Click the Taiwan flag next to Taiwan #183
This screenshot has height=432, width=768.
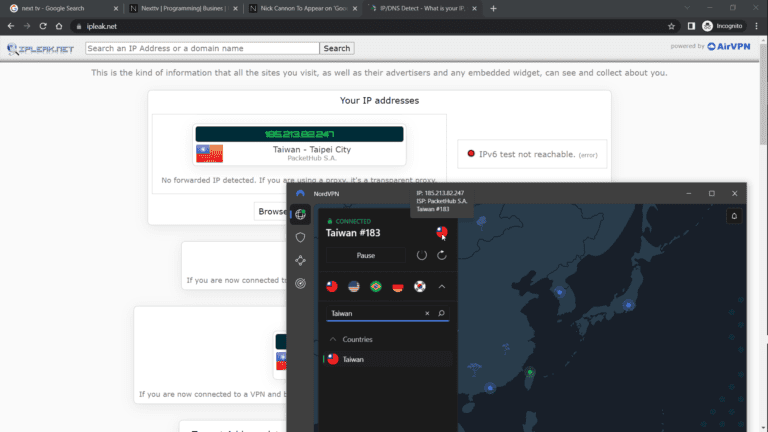[x=441, y=232]
